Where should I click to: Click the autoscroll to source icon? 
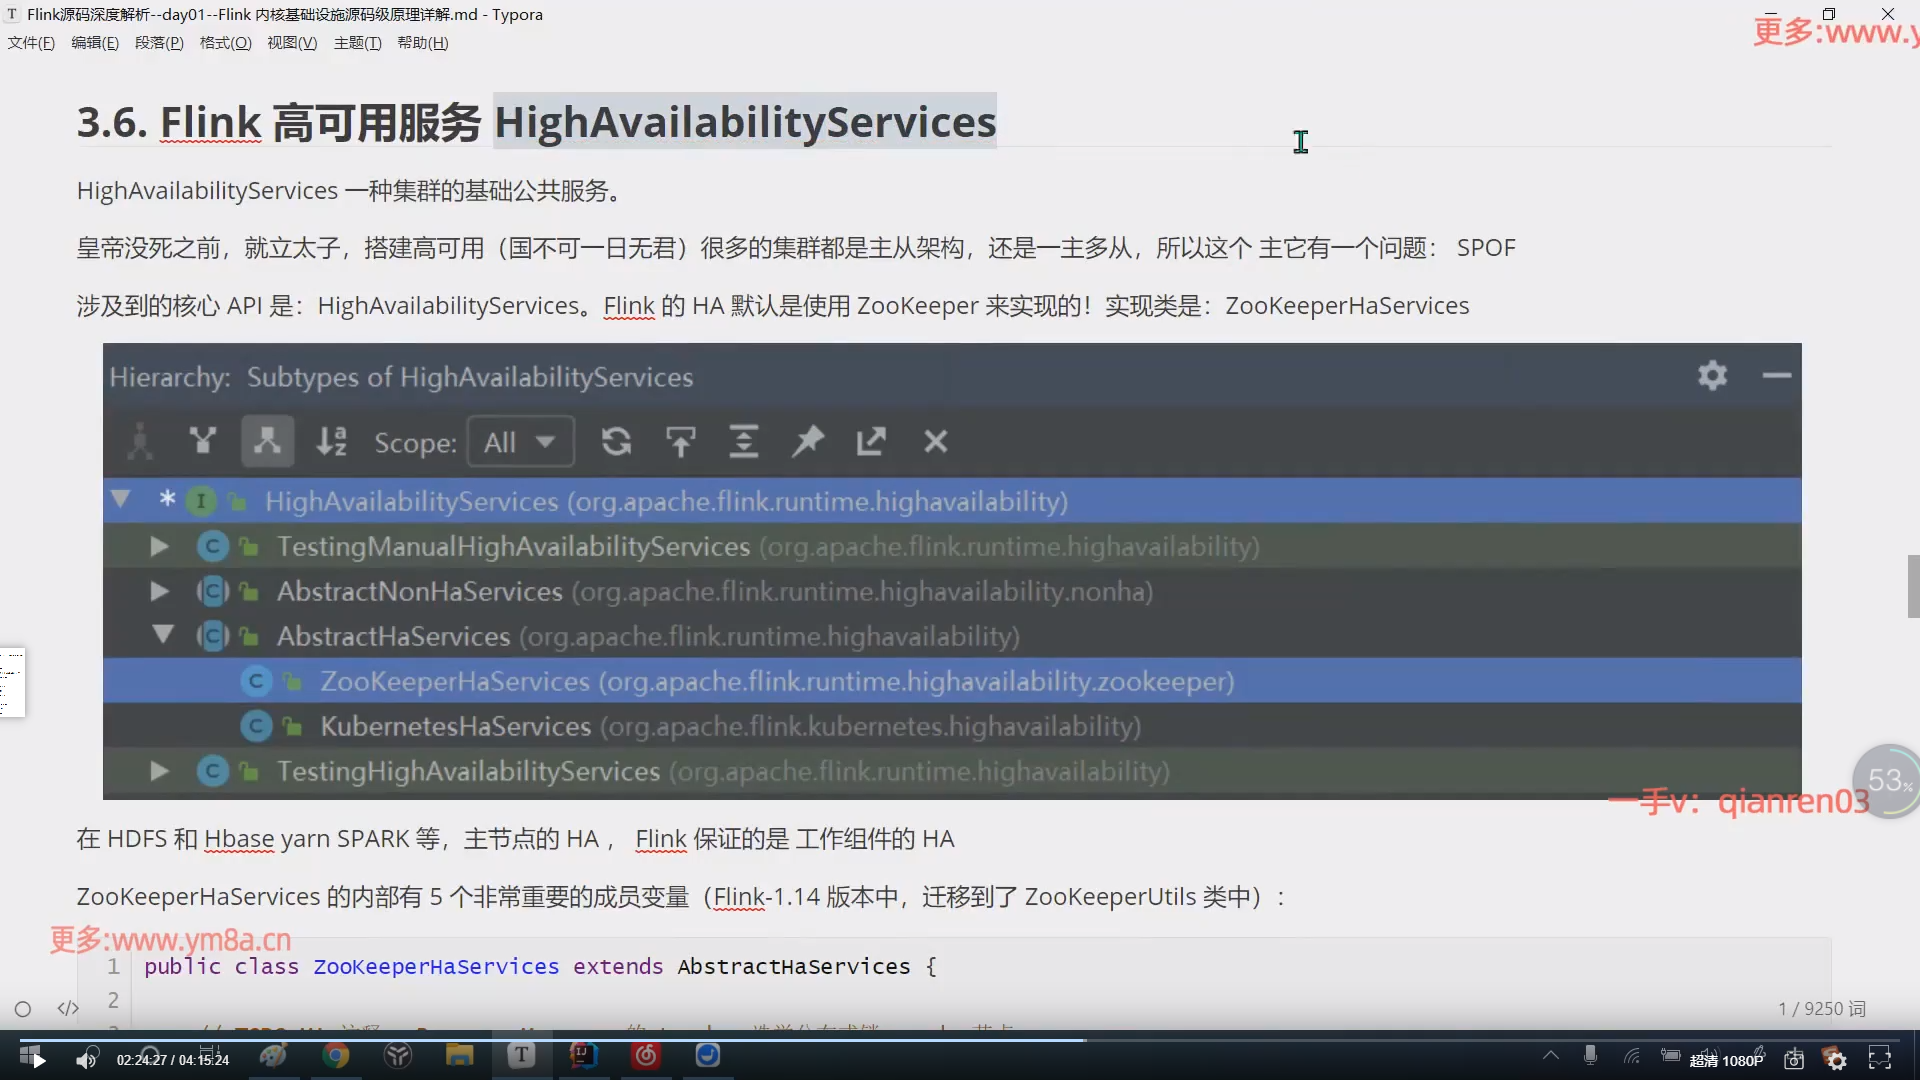tap(681, 441)
